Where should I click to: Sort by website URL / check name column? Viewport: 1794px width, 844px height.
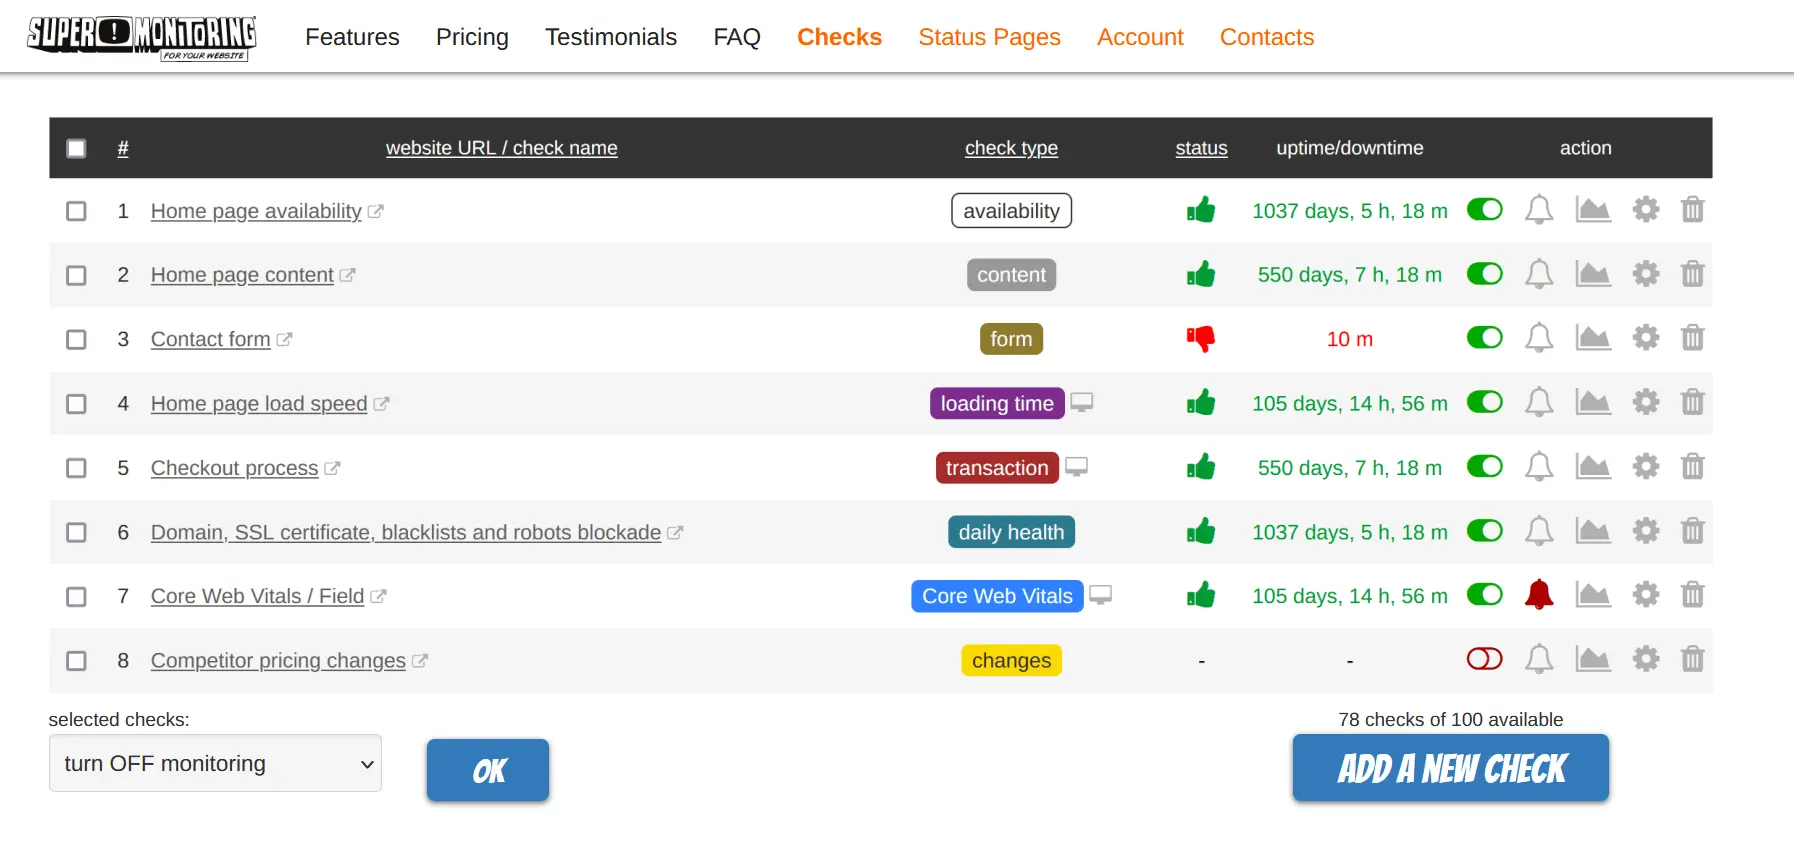pyautogui.click(x=502, y=148)
